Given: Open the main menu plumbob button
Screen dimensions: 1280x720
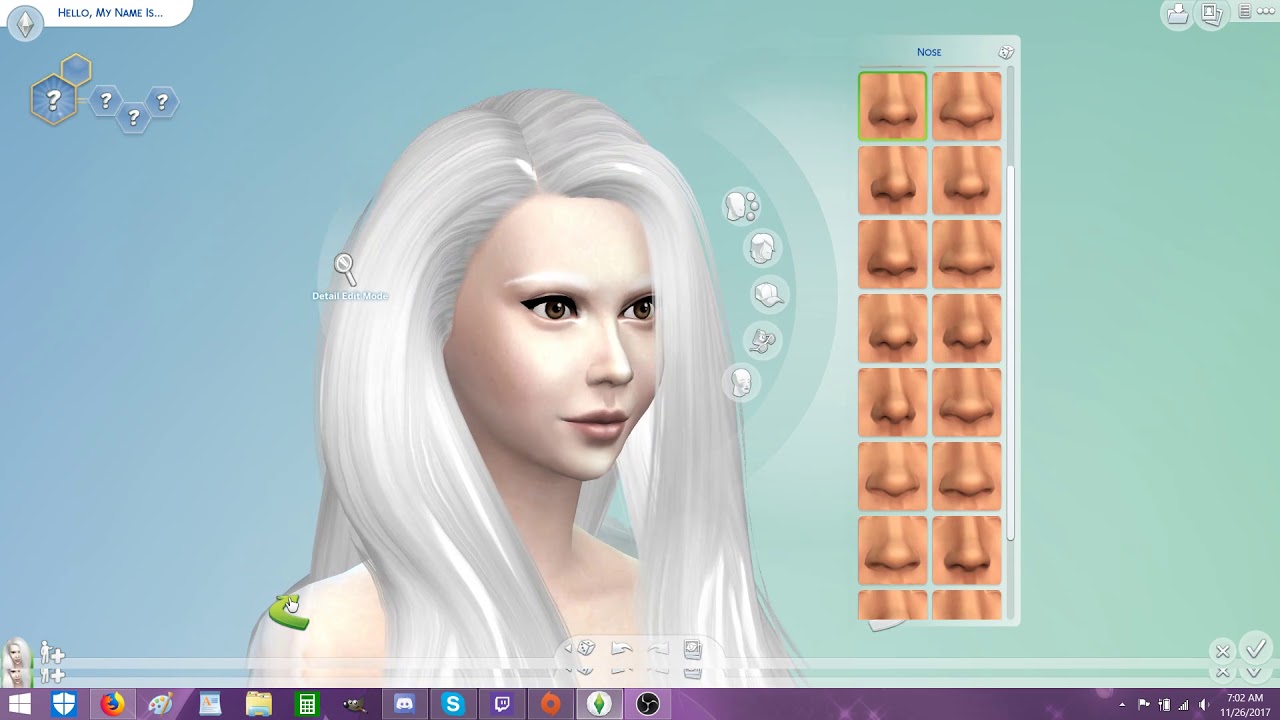Looking at the screenshot, I should tap(25, 23).
